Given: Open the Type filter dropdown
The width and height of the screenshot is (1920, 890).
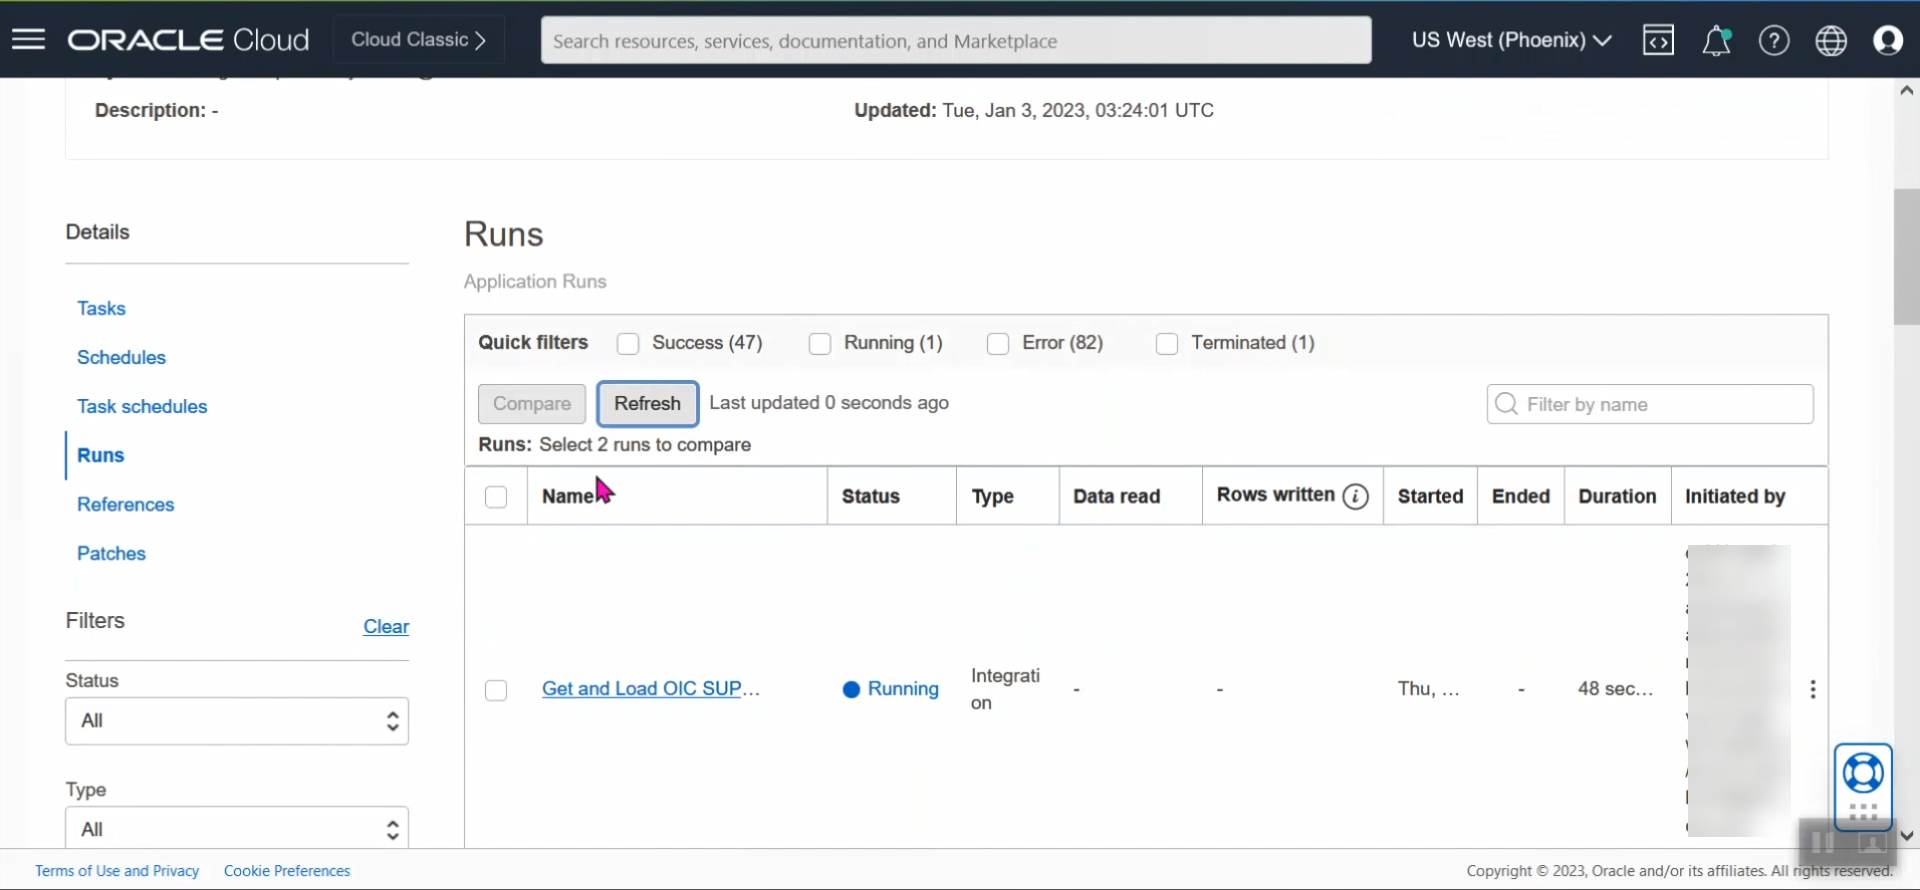Looking at the screenshot, I should pyautogui.click(x=237, y=829).
